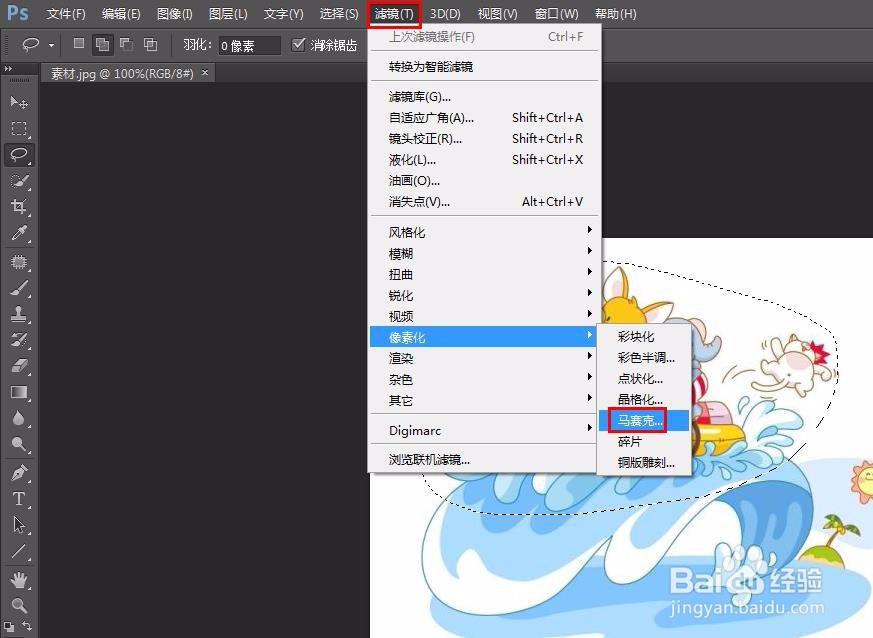Select the Eraser tool
The width and height of the screenshot is (873, 638).
pyautogui.click(x=18, y=366)
